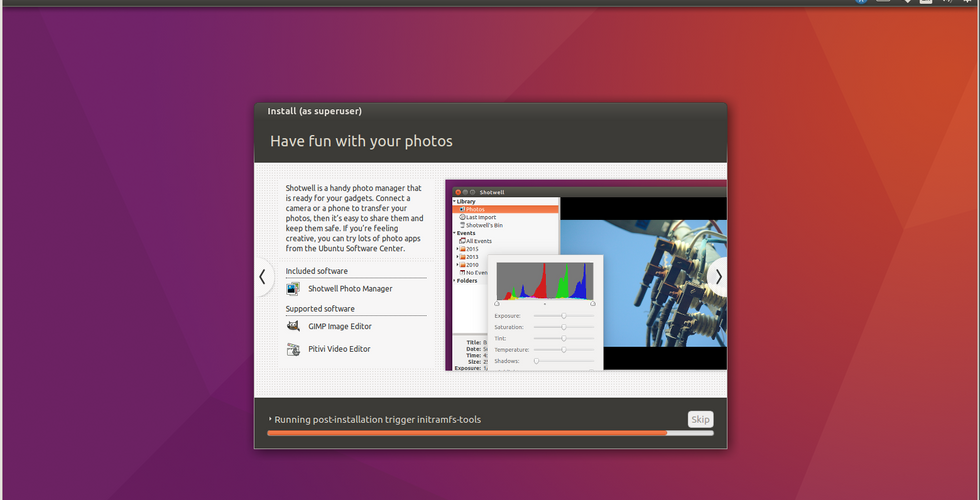Expand the 2015 events folder

(x=458, y=249)
